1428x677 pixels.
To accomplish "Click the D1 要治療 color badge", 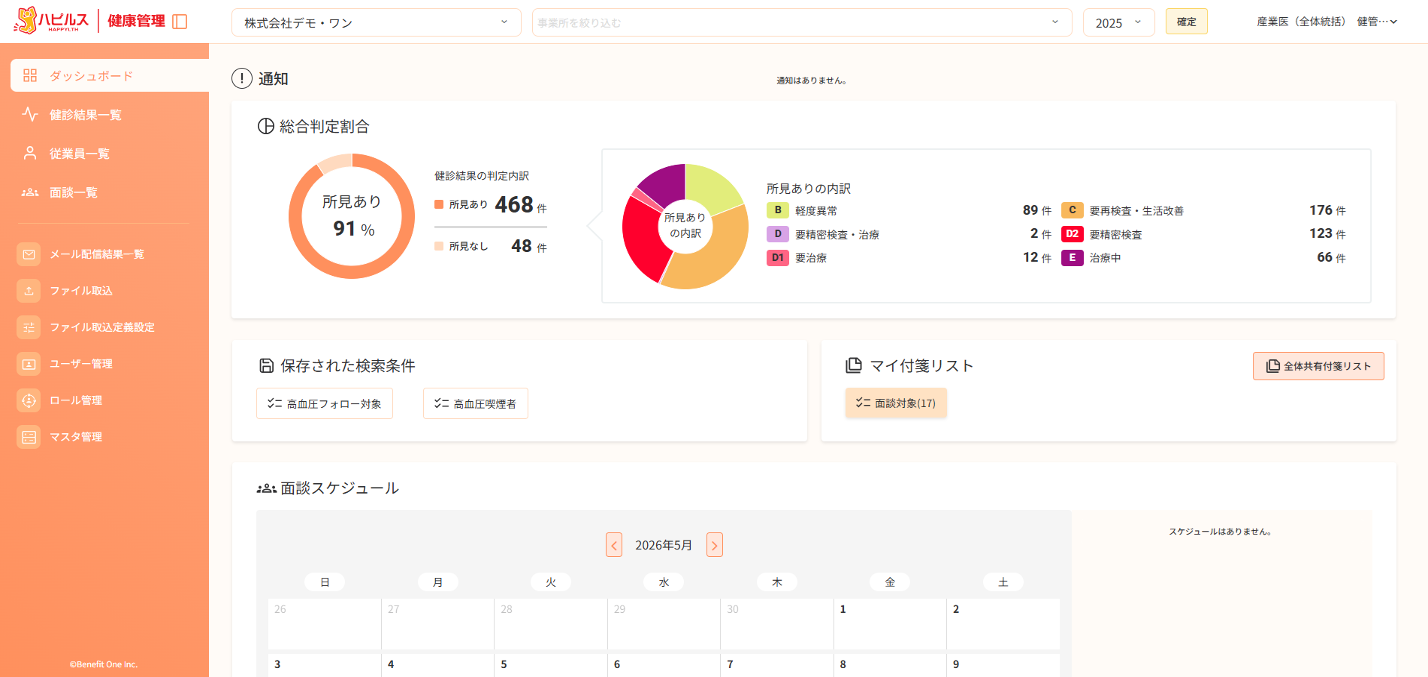I will point(778,258).
